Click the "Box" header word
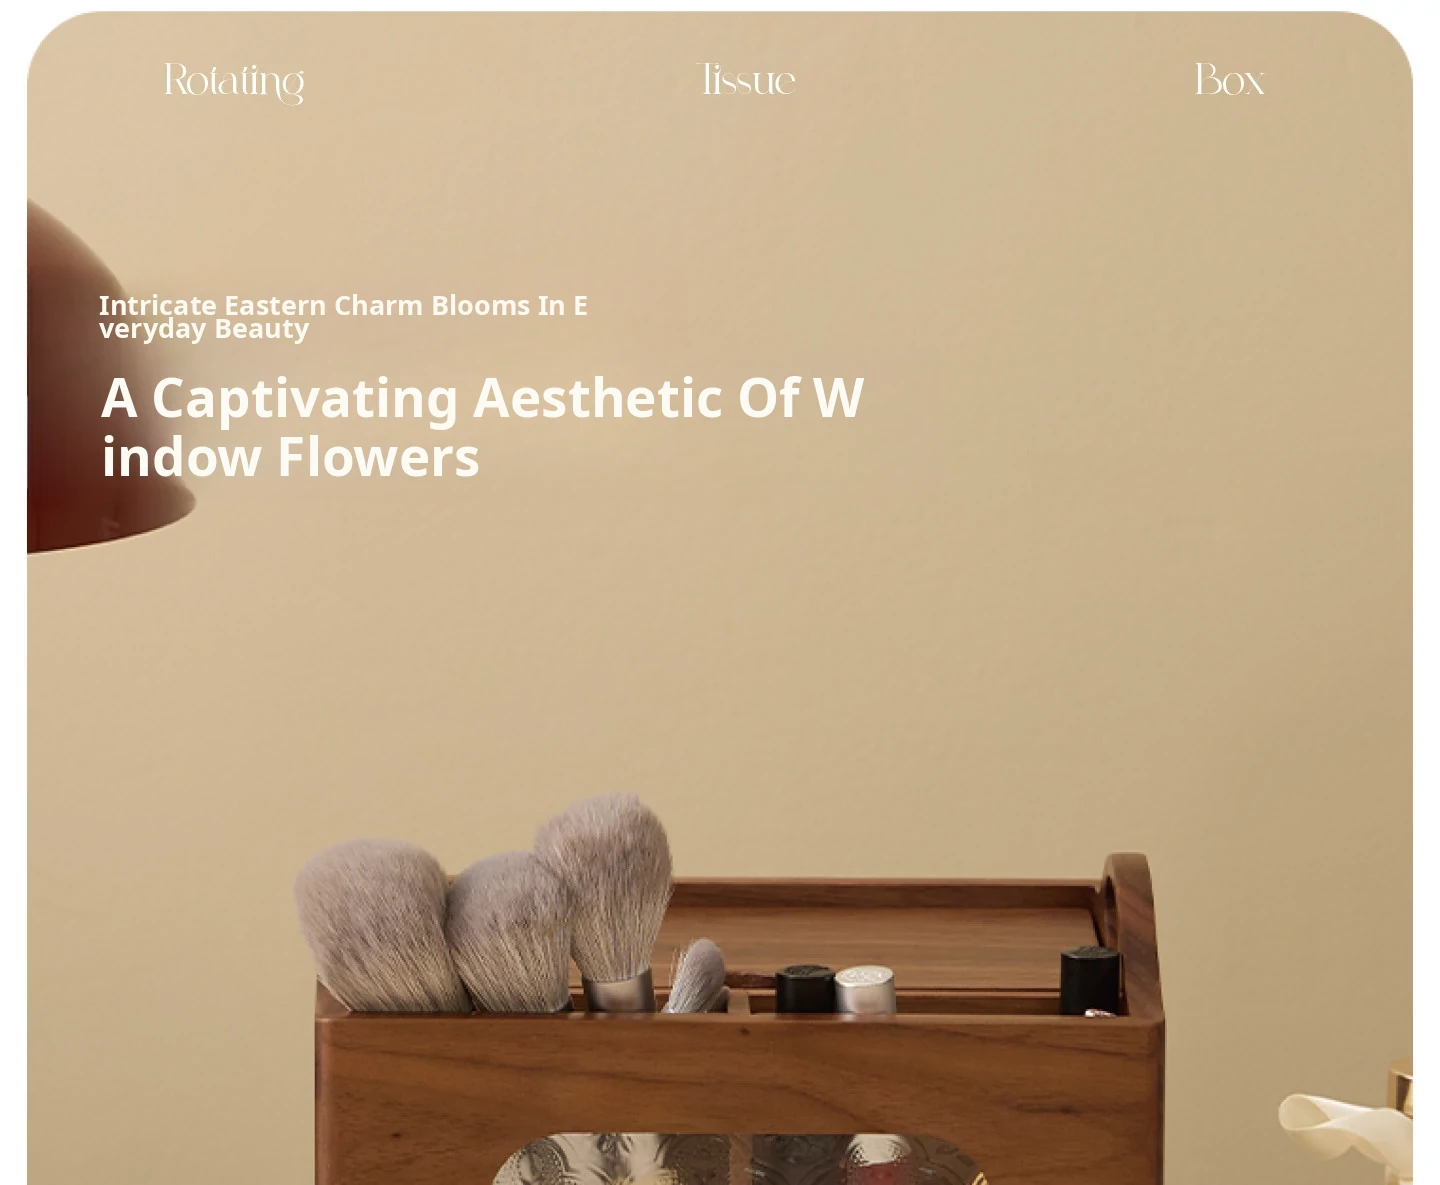The image size is (1440, 1185). (1229, 79)
